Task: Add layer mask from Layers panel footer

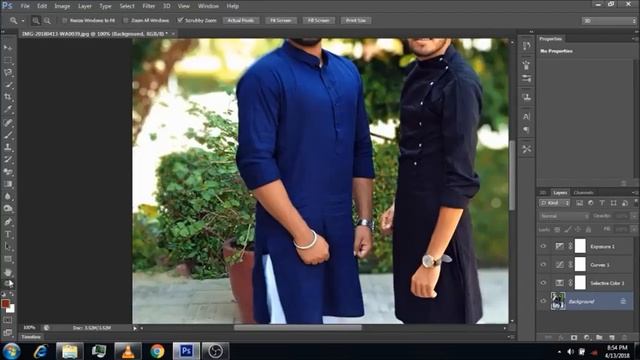Action: (x=574, y=337)
